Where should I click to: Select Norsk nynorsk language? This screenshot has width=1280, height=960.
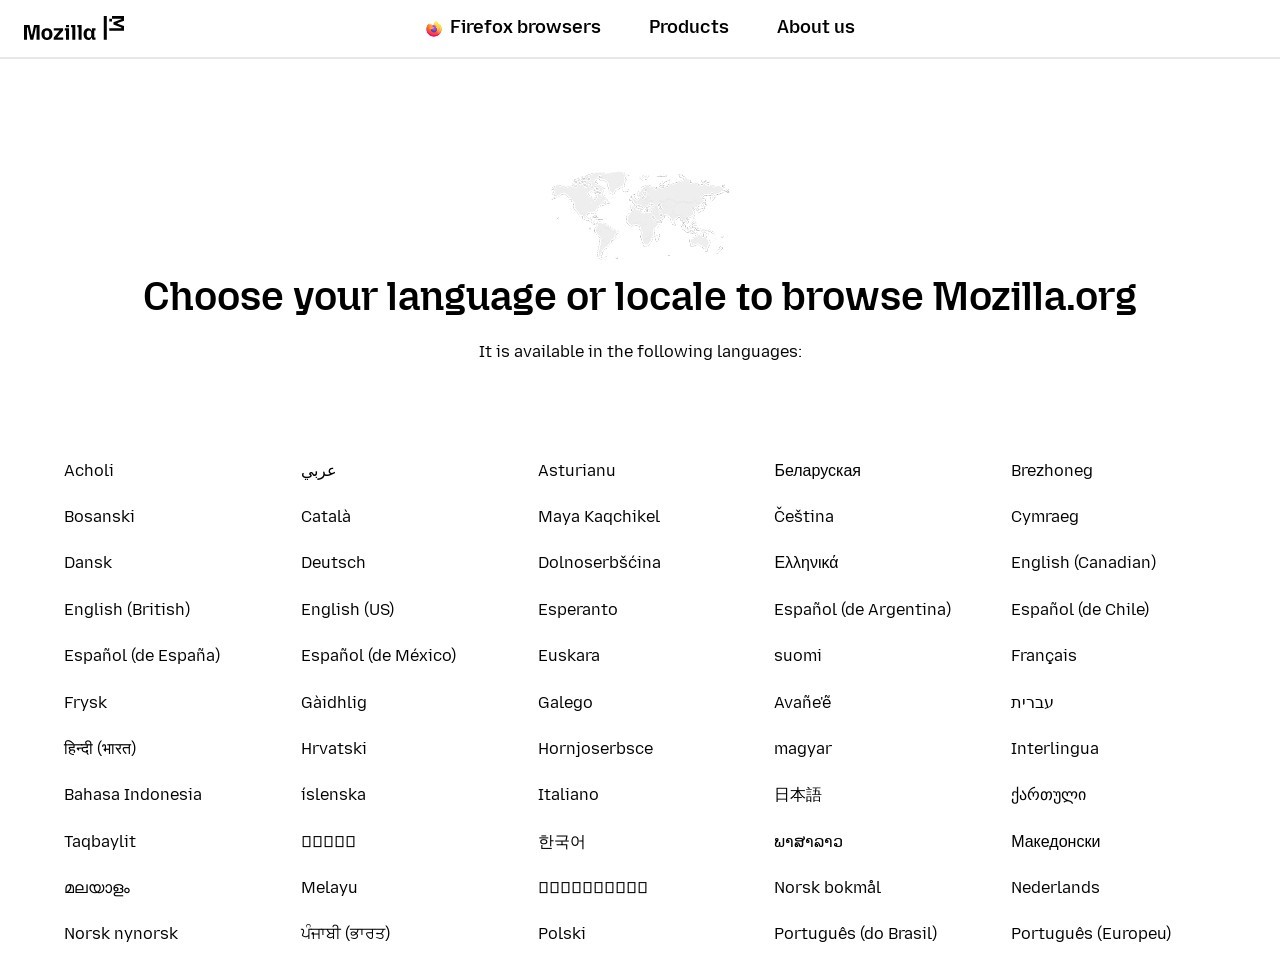[x=121, y=933]
